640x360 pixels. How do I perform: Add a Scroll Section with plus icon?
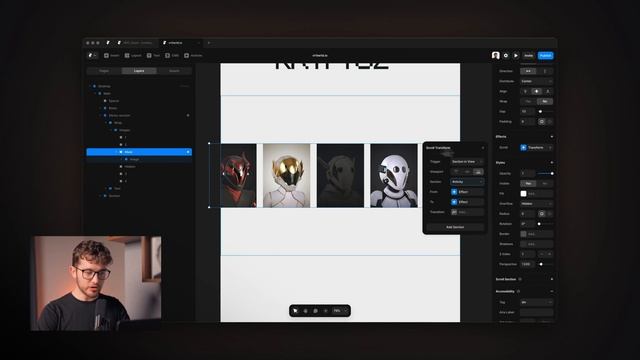click(x=552, y=279)
